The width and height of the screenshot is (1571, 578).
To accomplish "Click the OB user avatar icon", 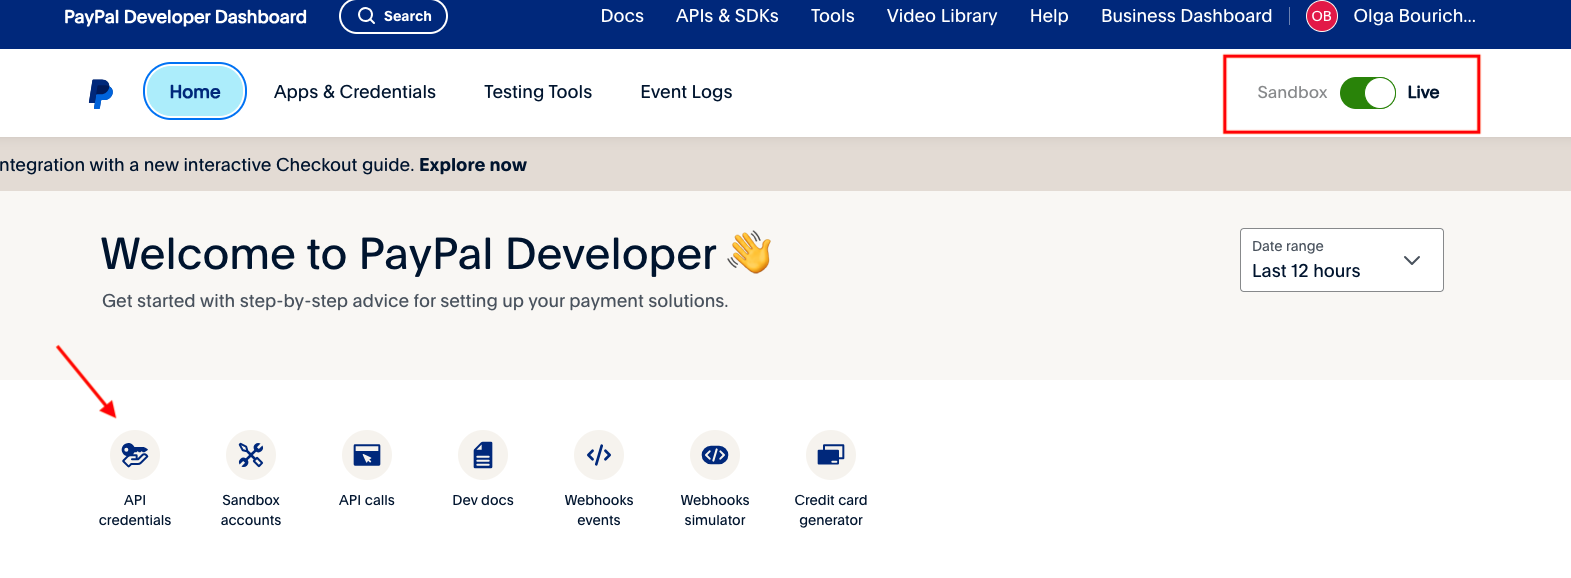I will coord(1322,16).
